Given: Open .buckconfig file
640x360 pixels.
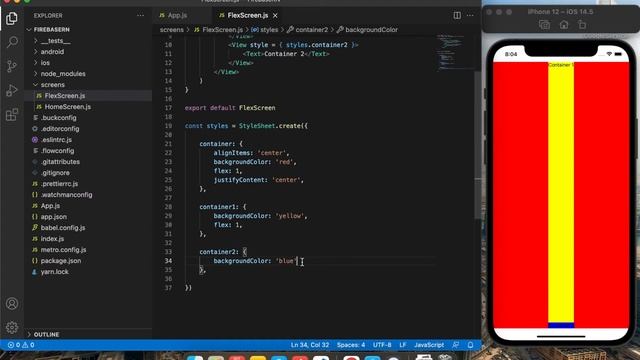Looking at the screenshot, I should coord(58,118).
